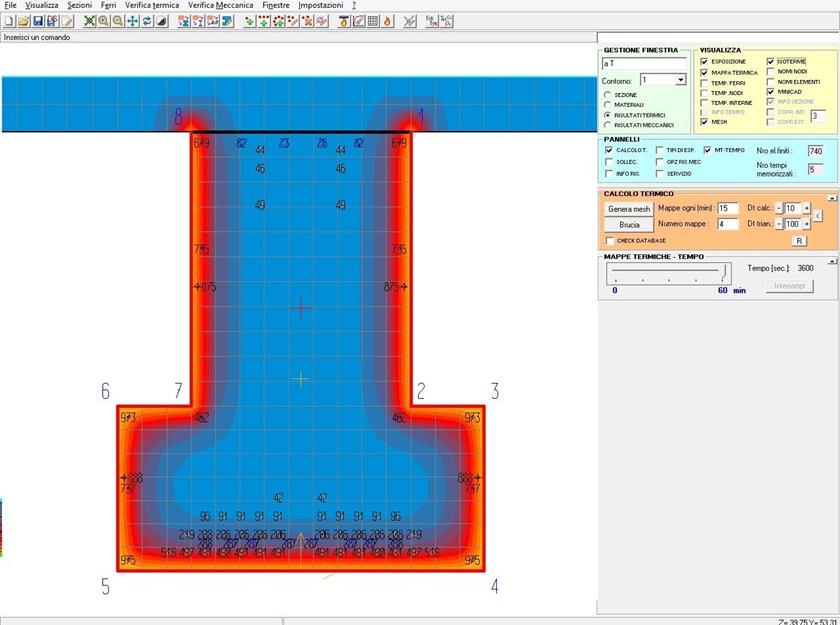Click the Brucia button
The height and width of the screenshot is (625, 840).
629,225
